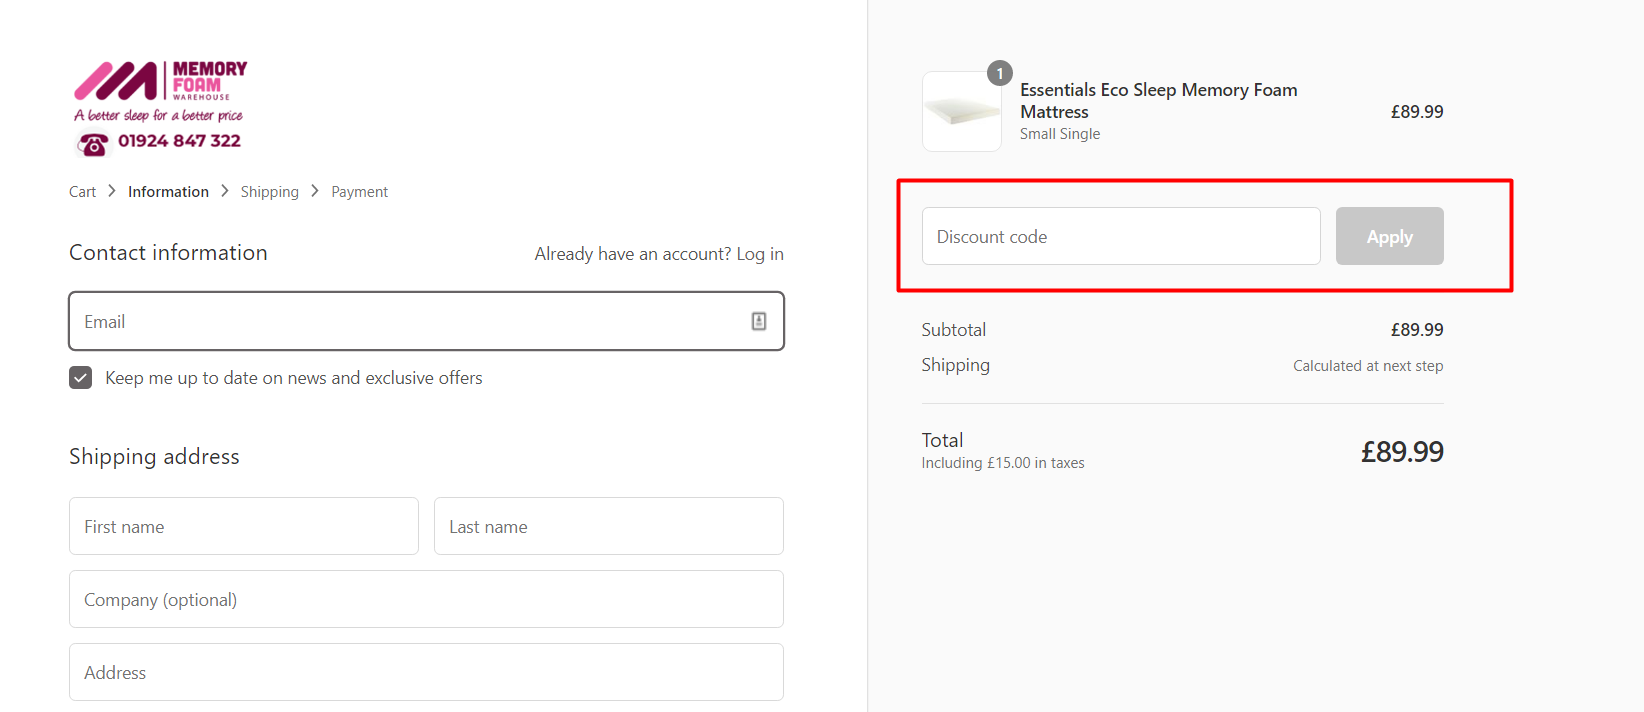Screen dimensions: 1644x712
Task: Click the Company (optional) field
Action: click(x=426, y=600)
